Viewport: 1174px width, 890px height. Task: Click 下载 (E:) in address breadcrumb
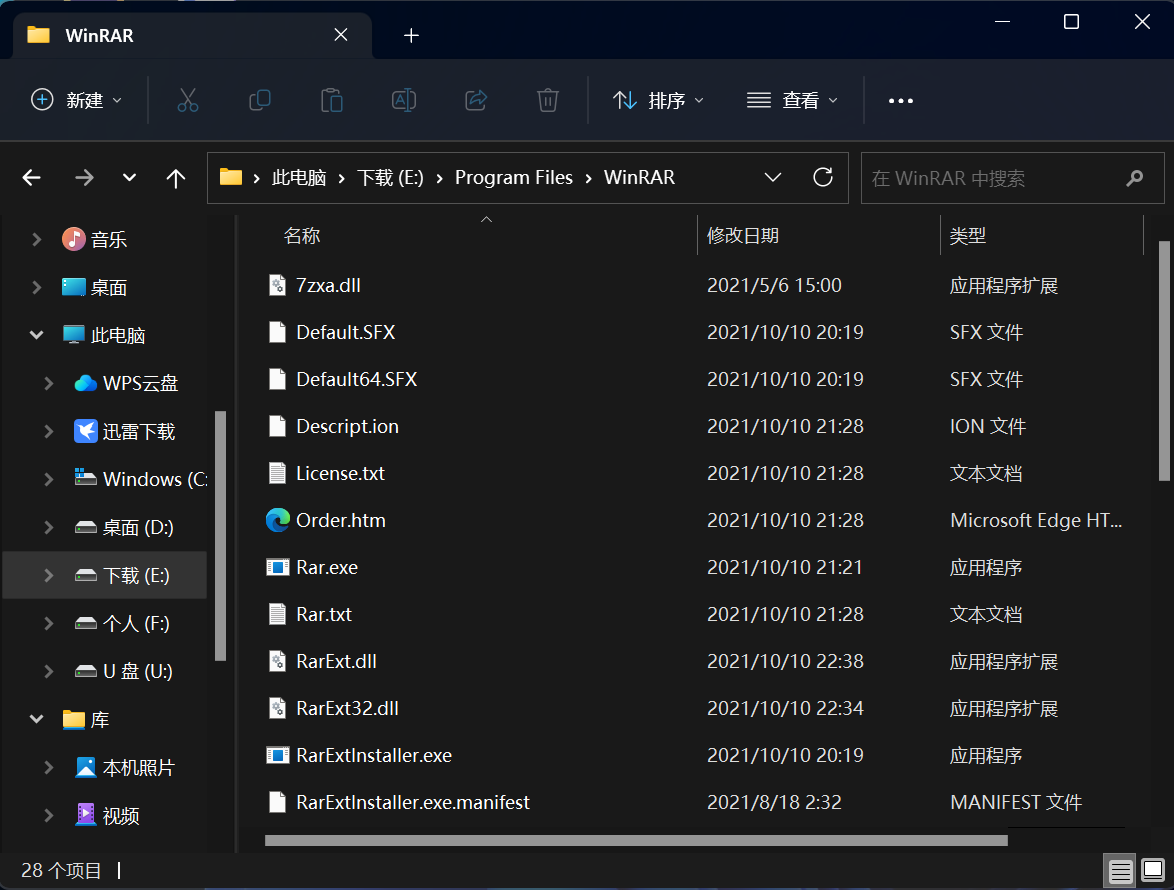point(390,177)
